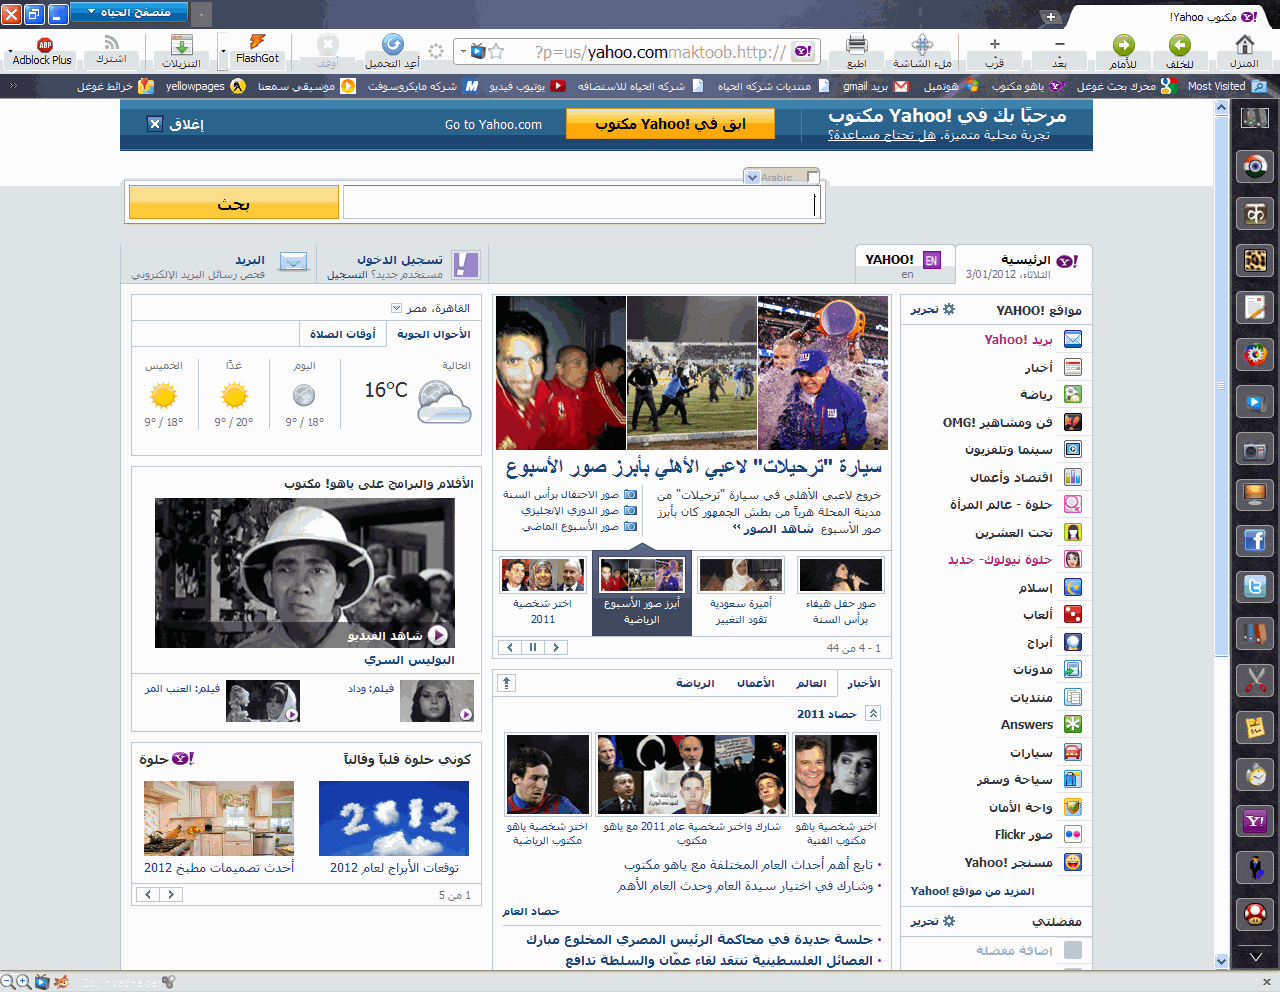The image size is (1280, 992).
Task: Collapse the حصاد 2011 section
Action: coord(873,713)
